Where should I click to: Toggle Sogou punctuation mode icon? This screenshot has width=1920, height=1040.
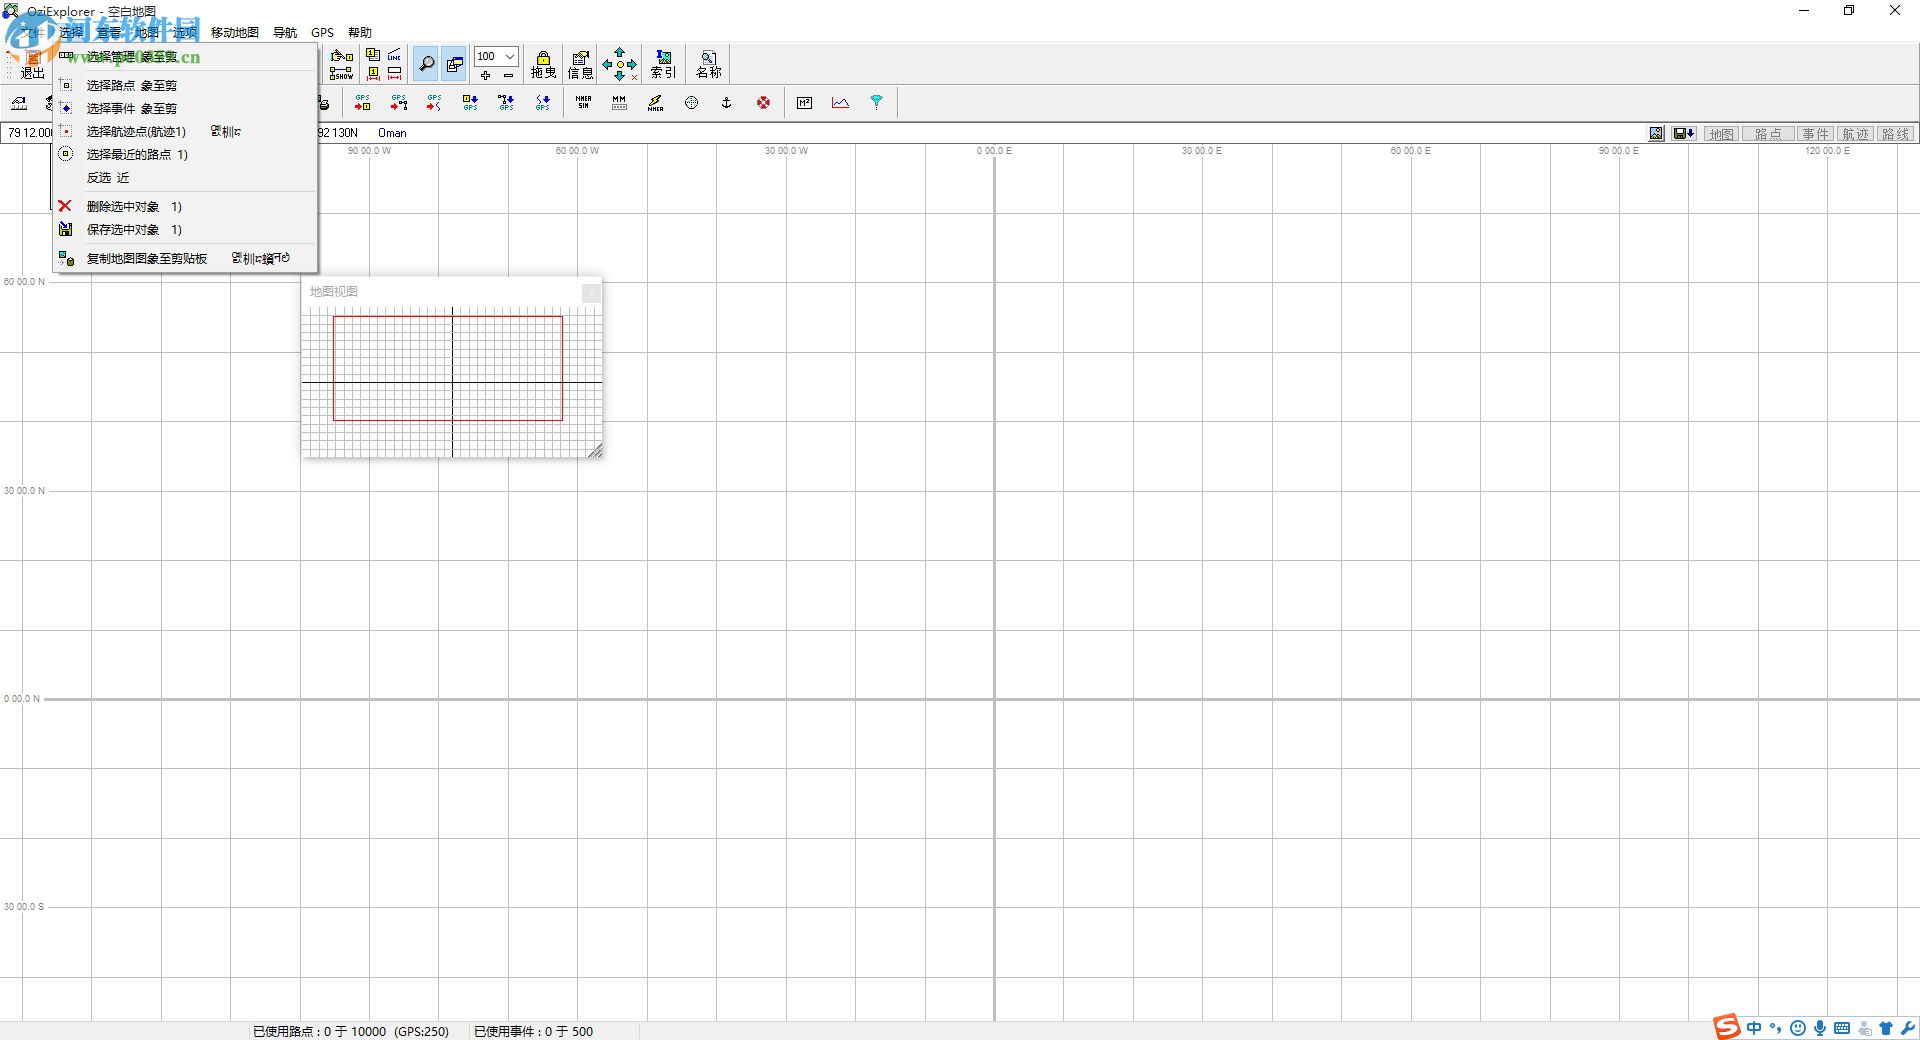pyautogui.click(x=1776, y=1028)
